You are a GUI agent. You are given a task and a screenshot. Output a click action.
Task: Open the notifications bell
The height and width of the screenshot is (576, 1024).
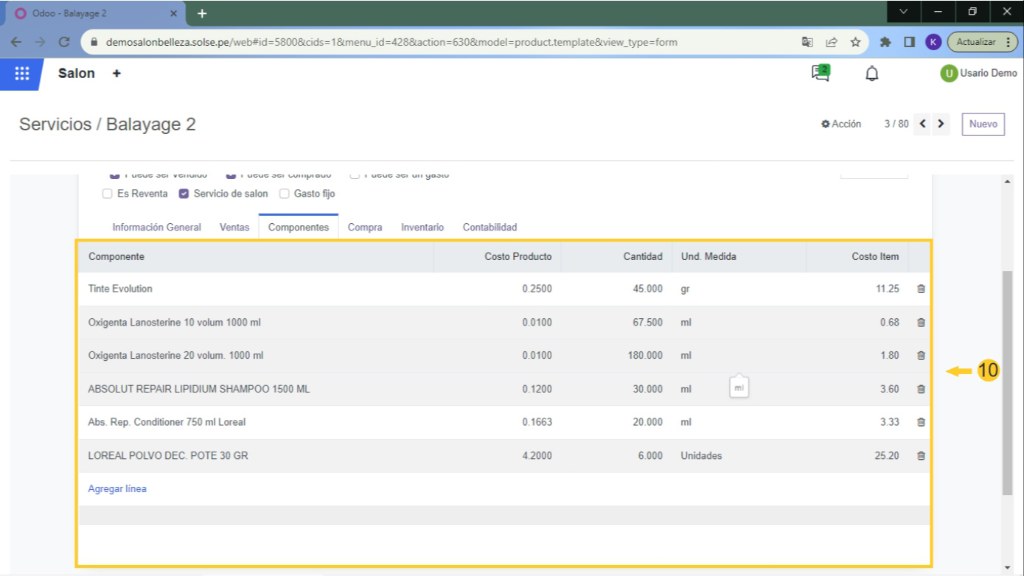click(872, 74)
